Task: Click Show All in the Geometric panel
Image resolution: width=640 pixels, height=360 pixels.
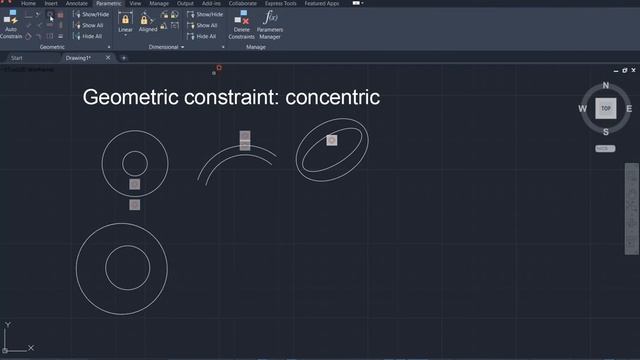Action: click(x=88, y=25)
